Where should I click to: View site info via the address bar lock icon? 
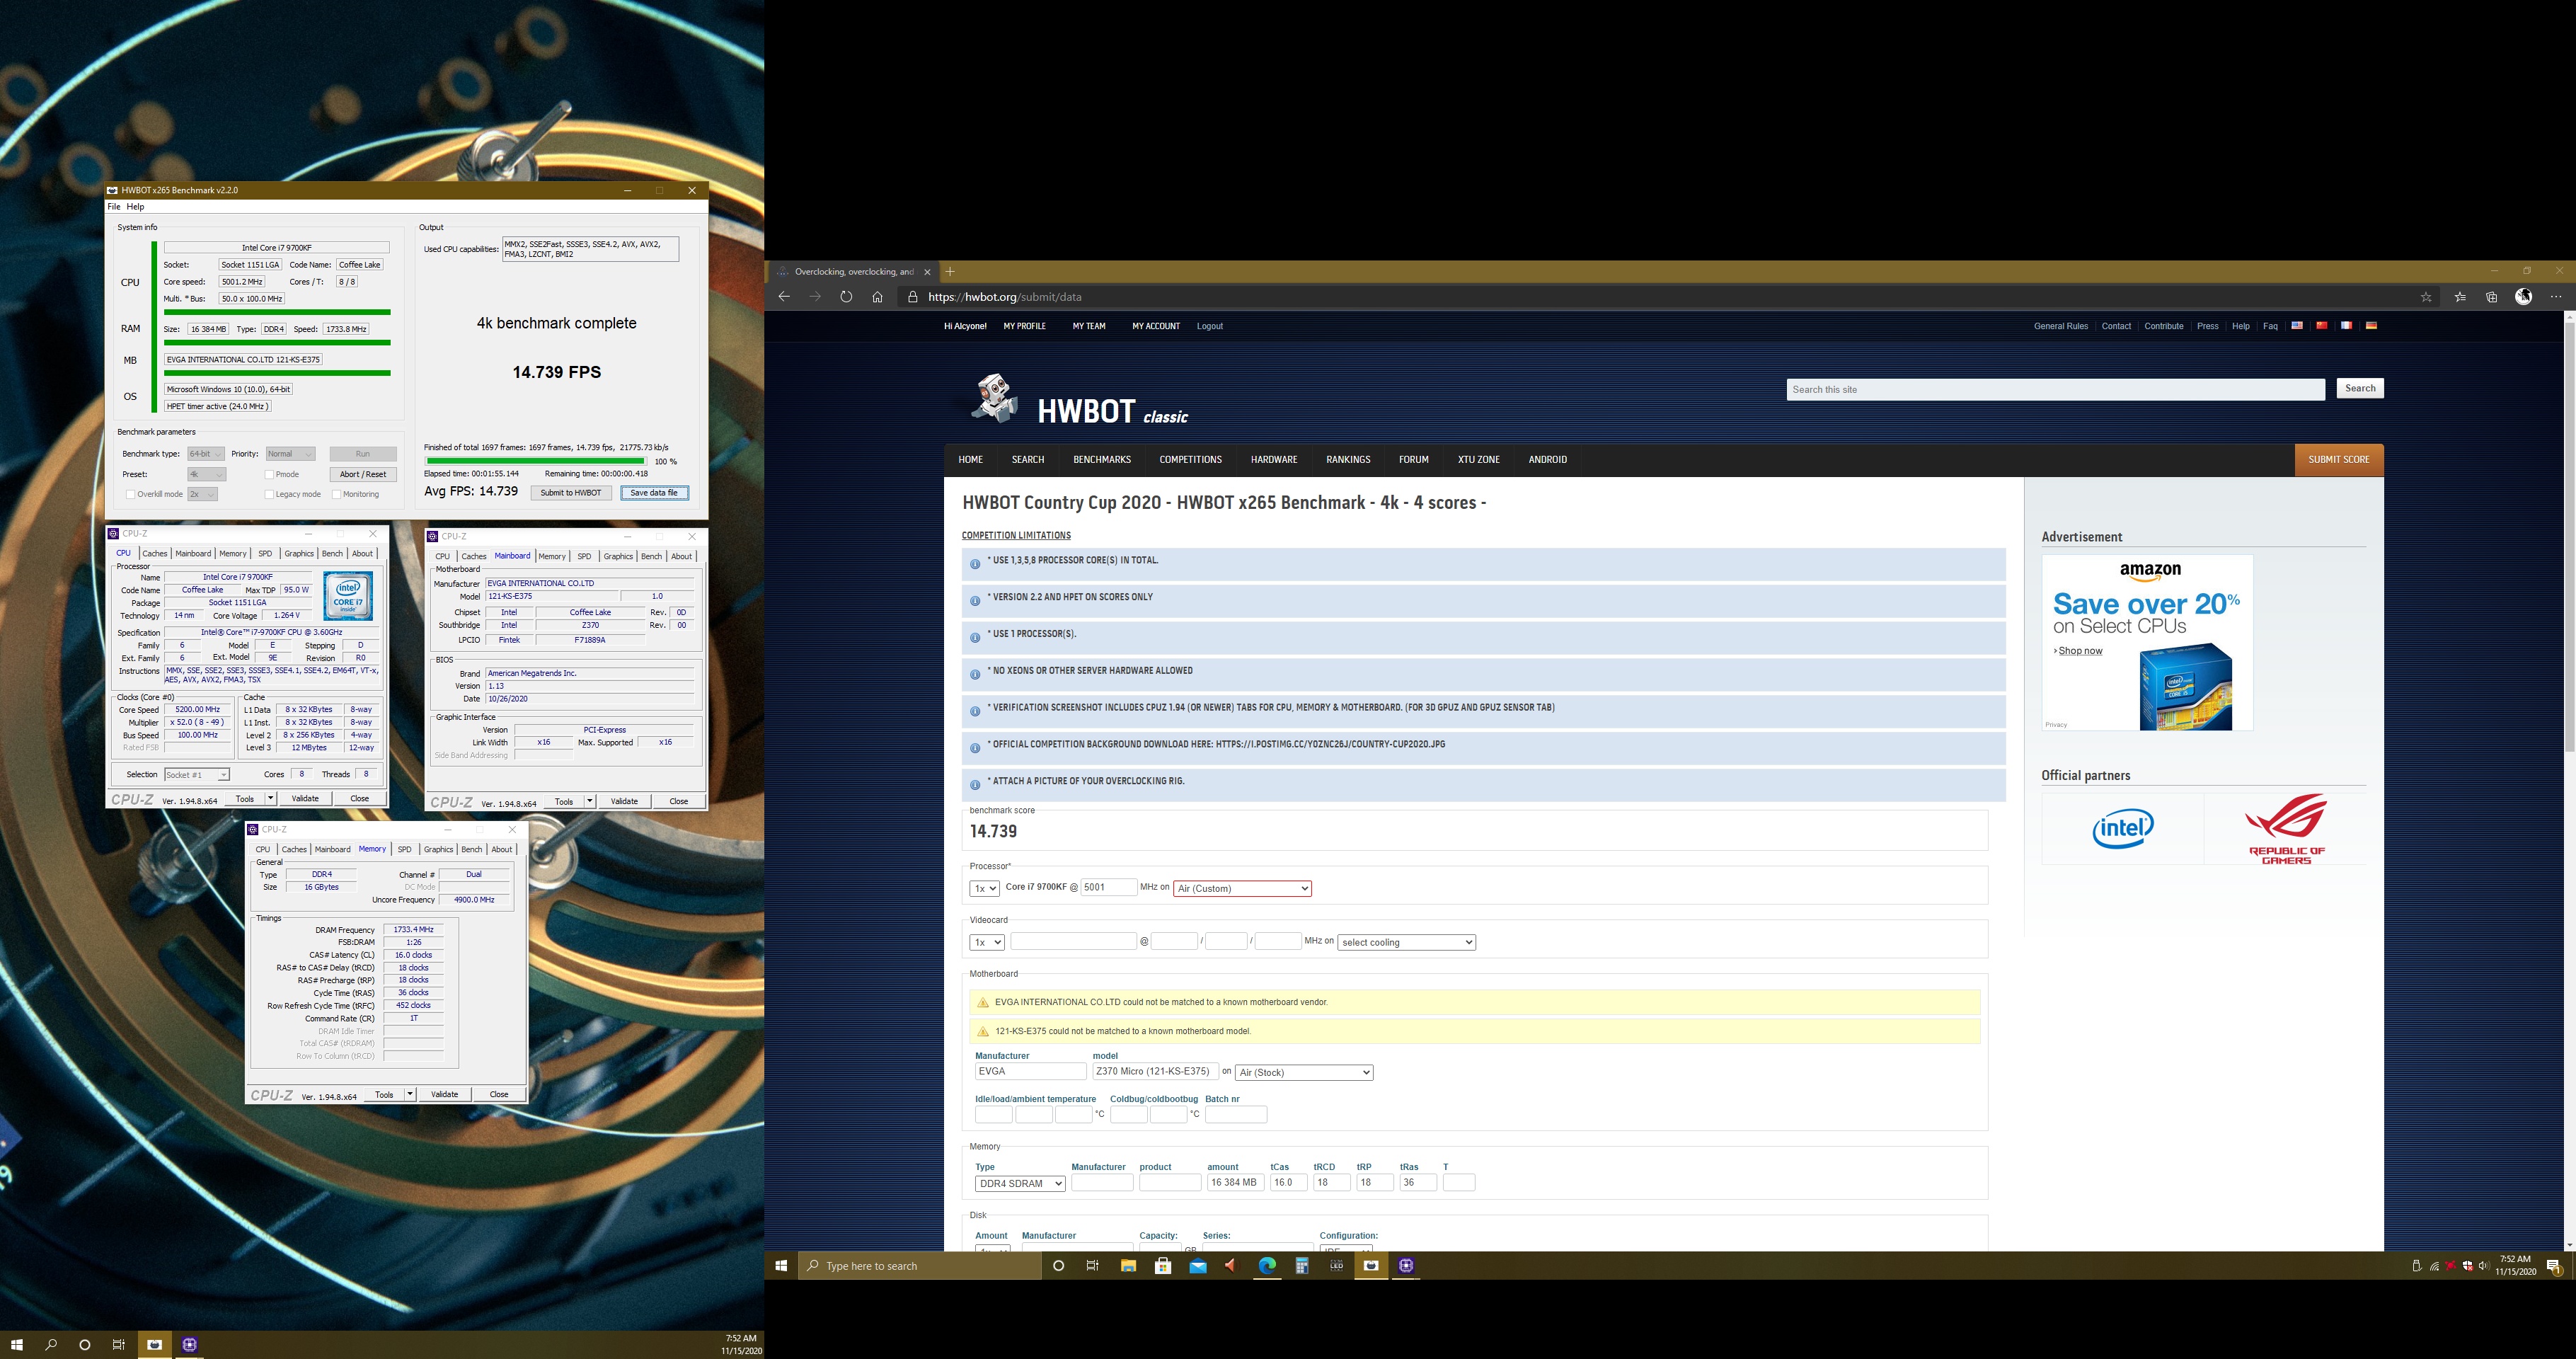(x=912, y=297)
